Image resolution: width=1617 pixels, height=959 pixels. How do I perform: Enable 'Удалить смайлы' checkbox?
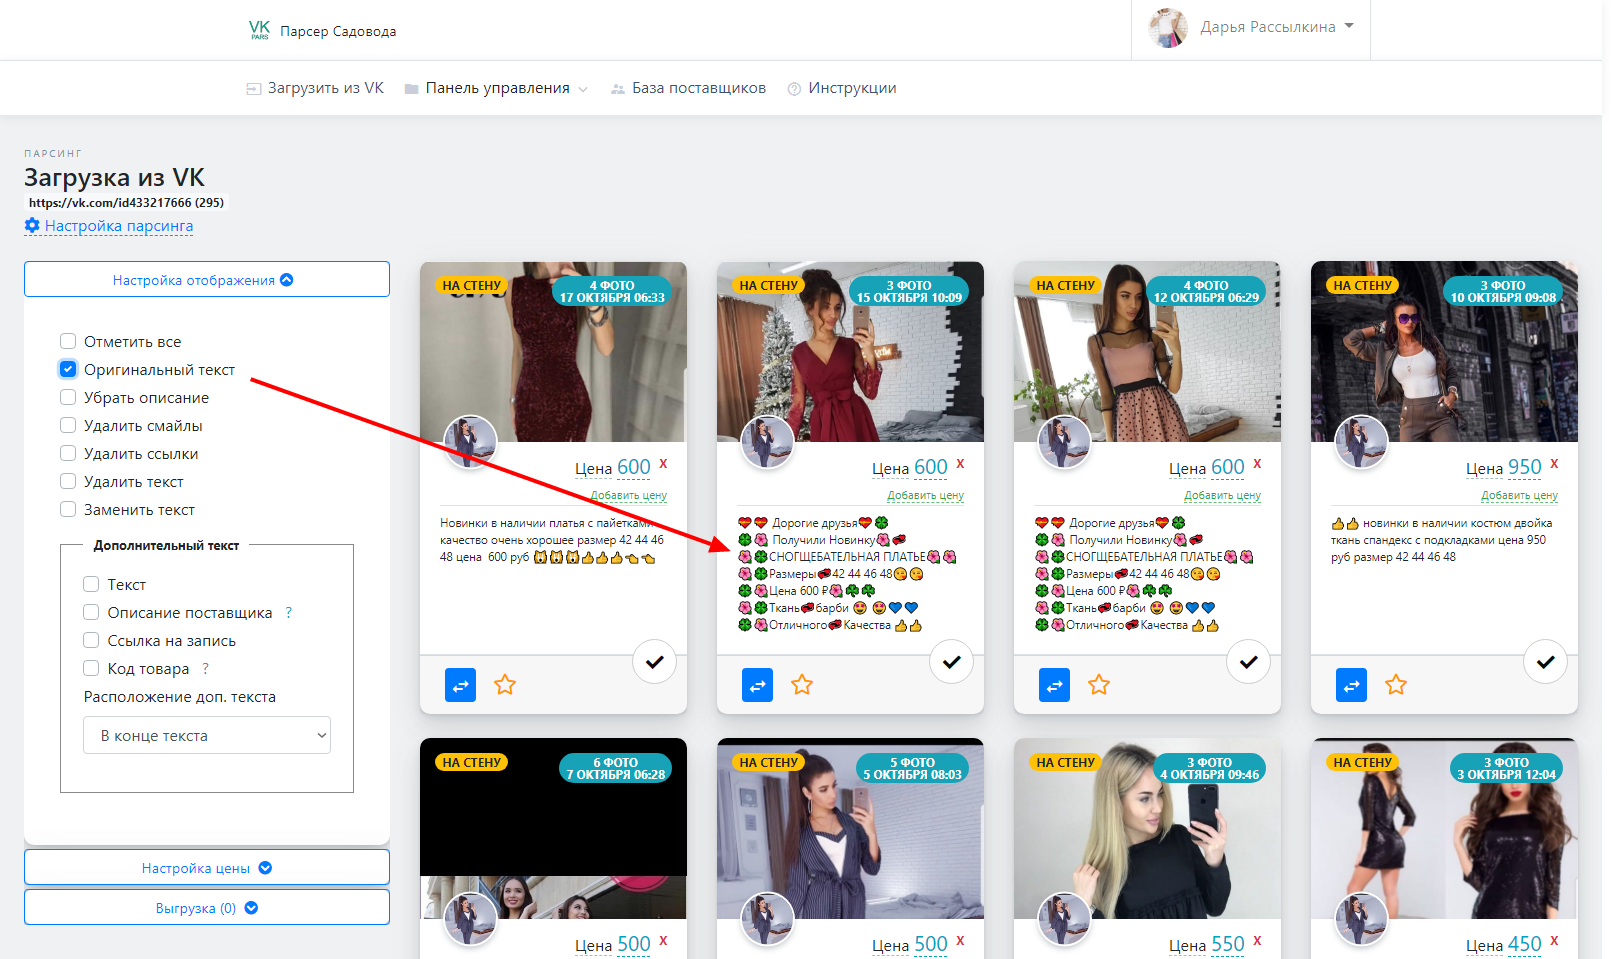pos(68,425)
